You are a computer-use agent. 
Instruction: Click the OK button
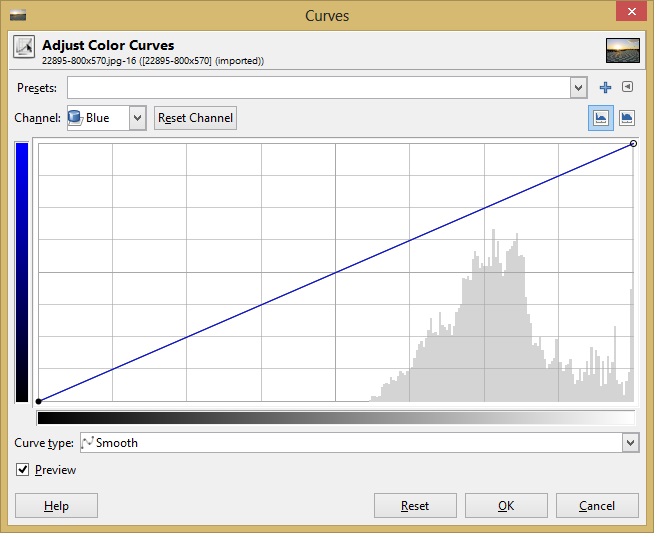pos(506,506)
